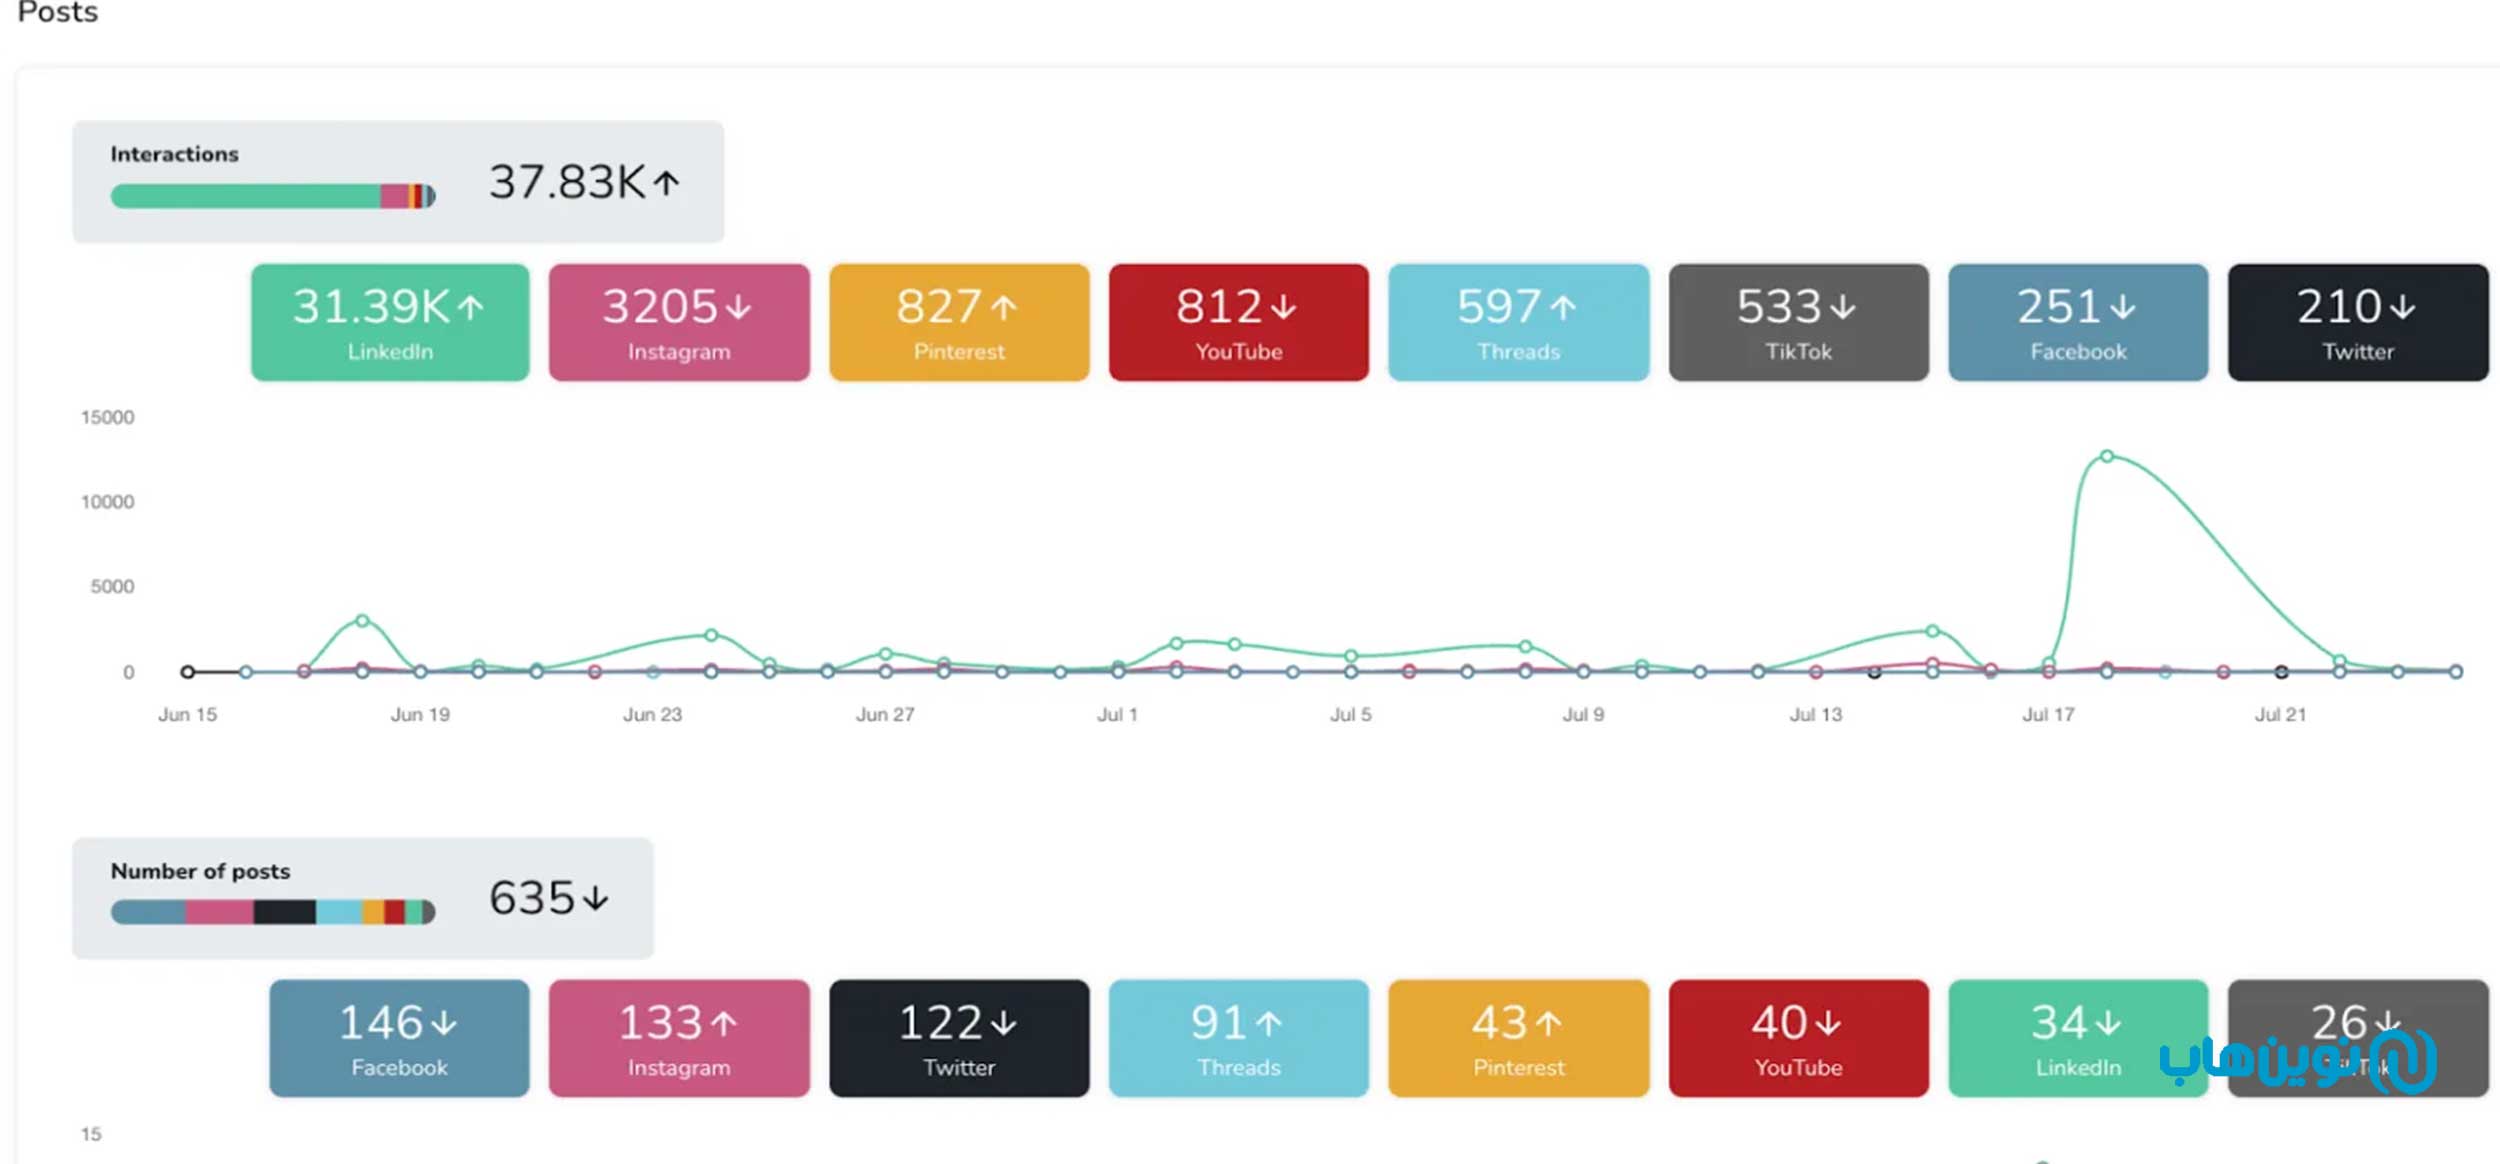Click Twitter posts tile 122

(x=958, y=1038)
